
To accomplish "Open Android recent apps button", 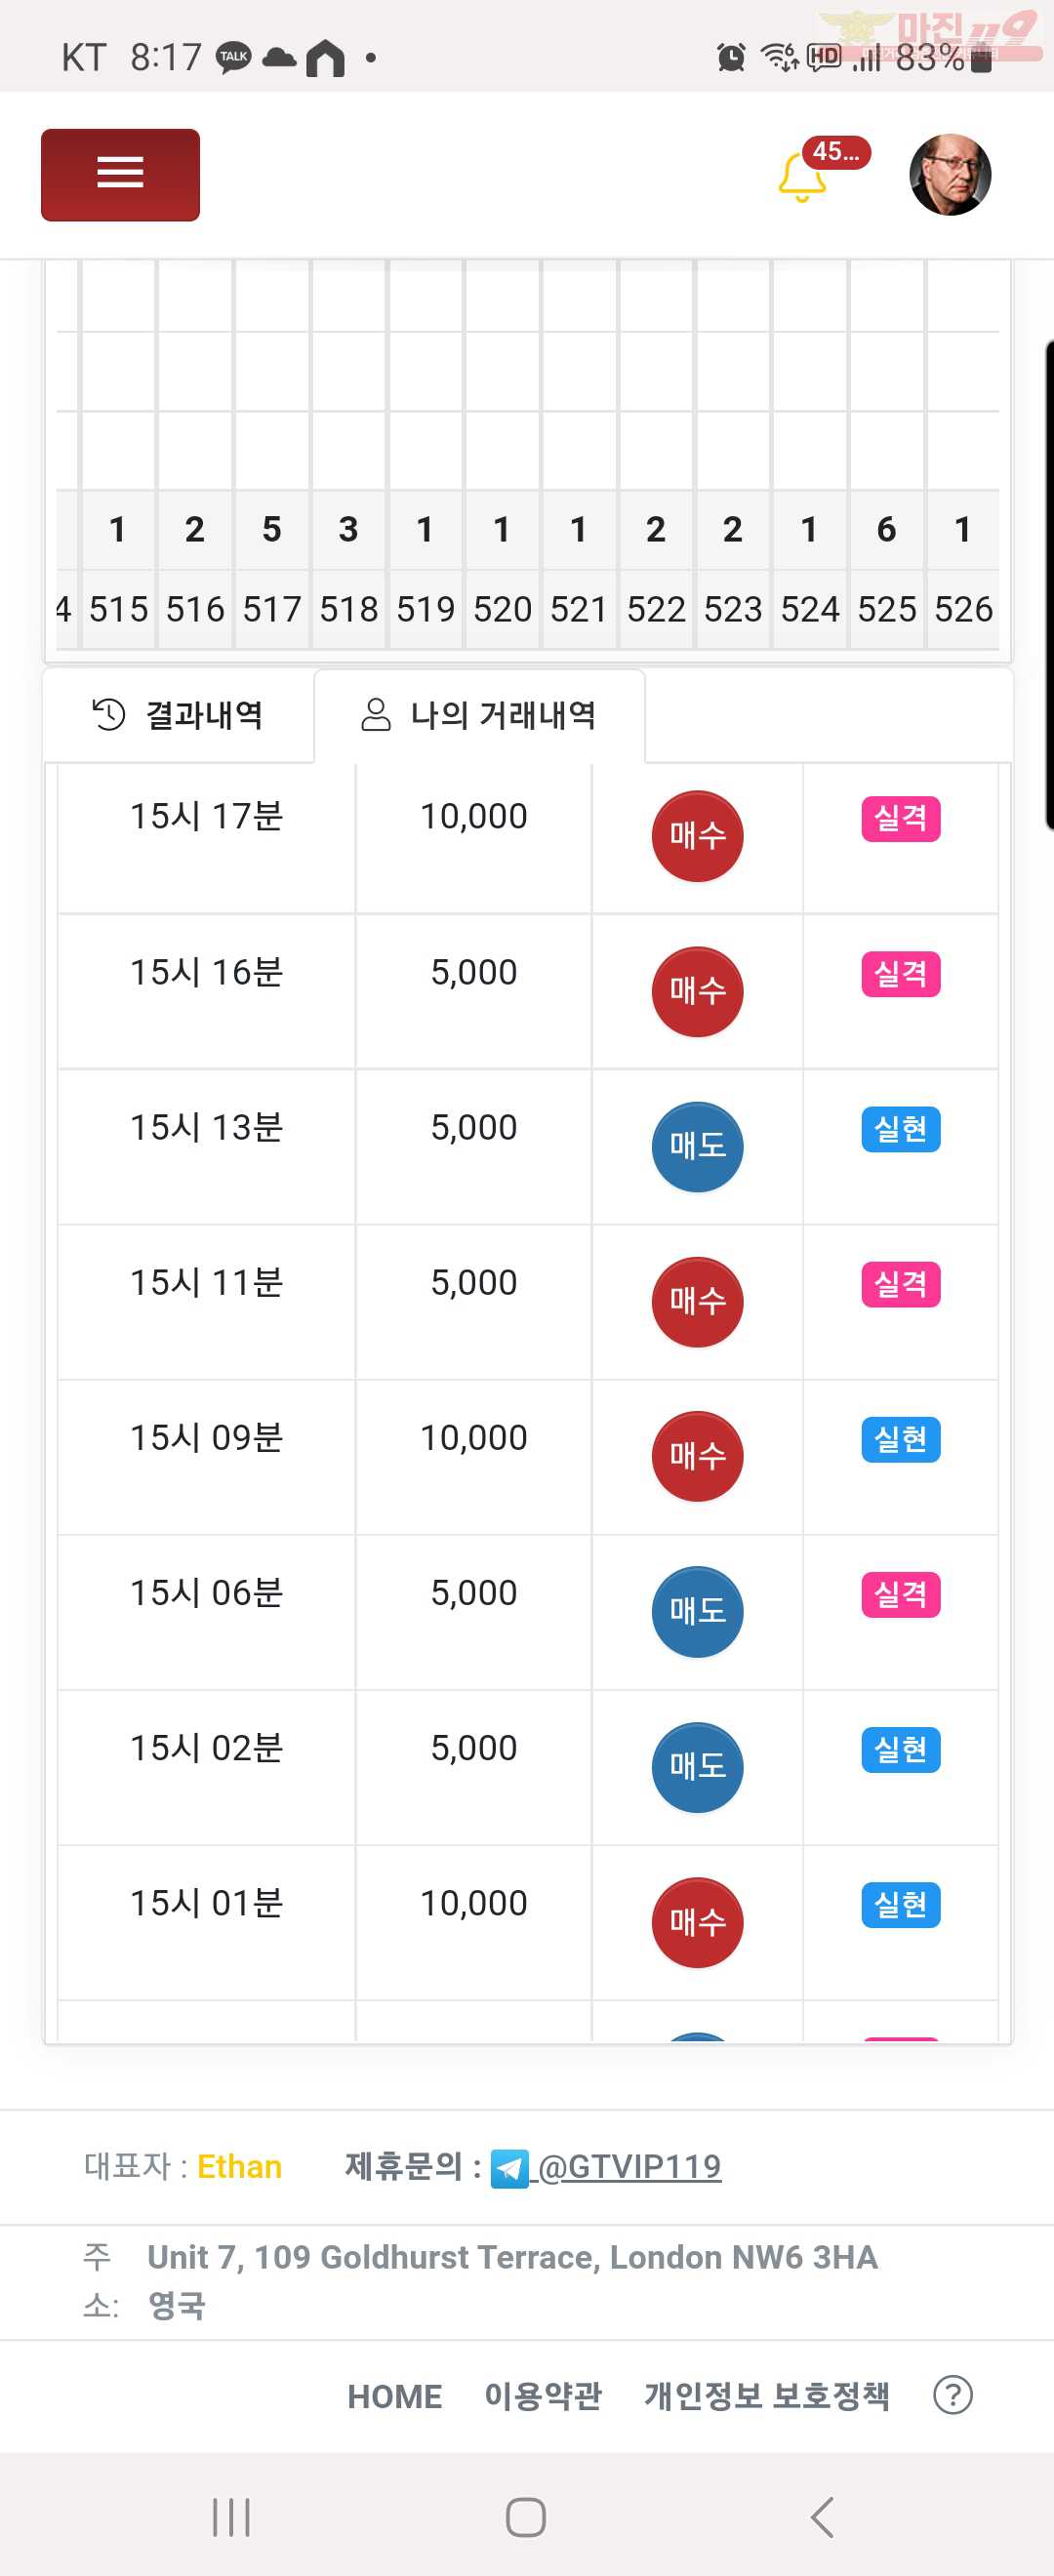I will pyautogui.click(x=231, y=2516).
